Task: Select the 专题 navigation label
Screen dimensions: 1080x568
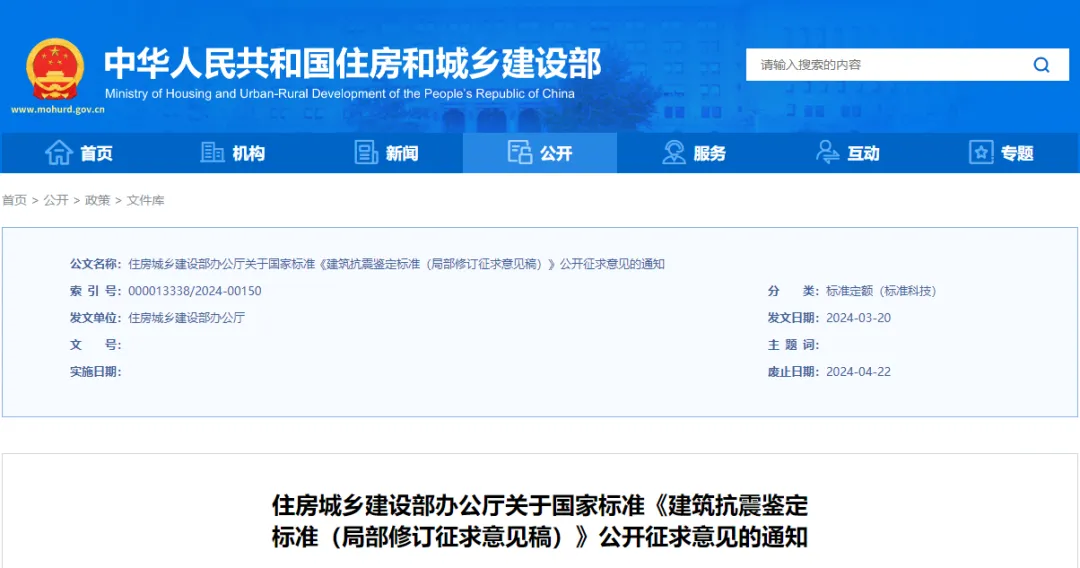Action: pyautogui.click(x=1017, y=154)
